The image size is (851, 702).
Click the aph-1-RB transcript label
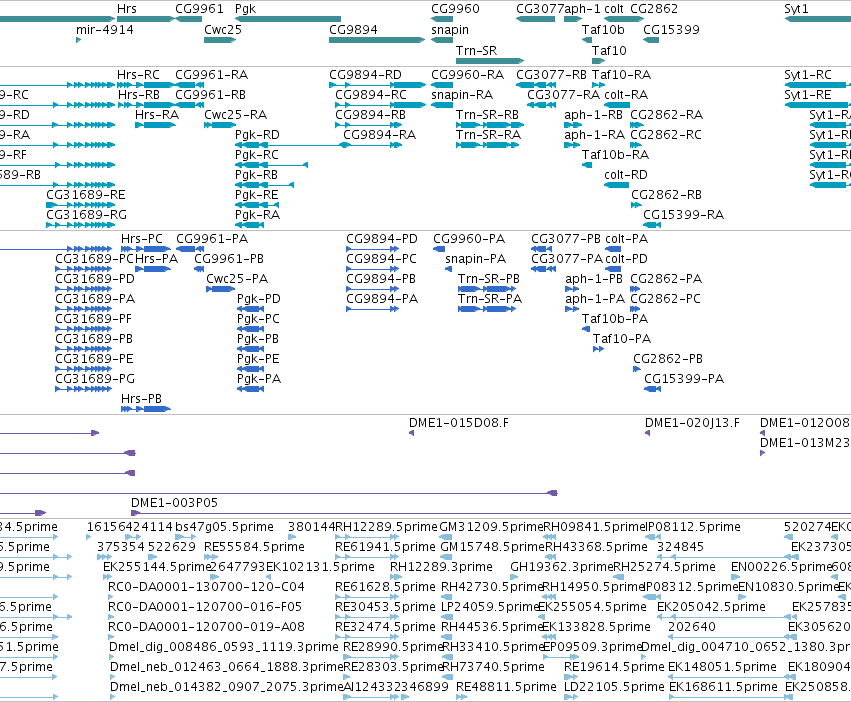click(x=593, y=115)
